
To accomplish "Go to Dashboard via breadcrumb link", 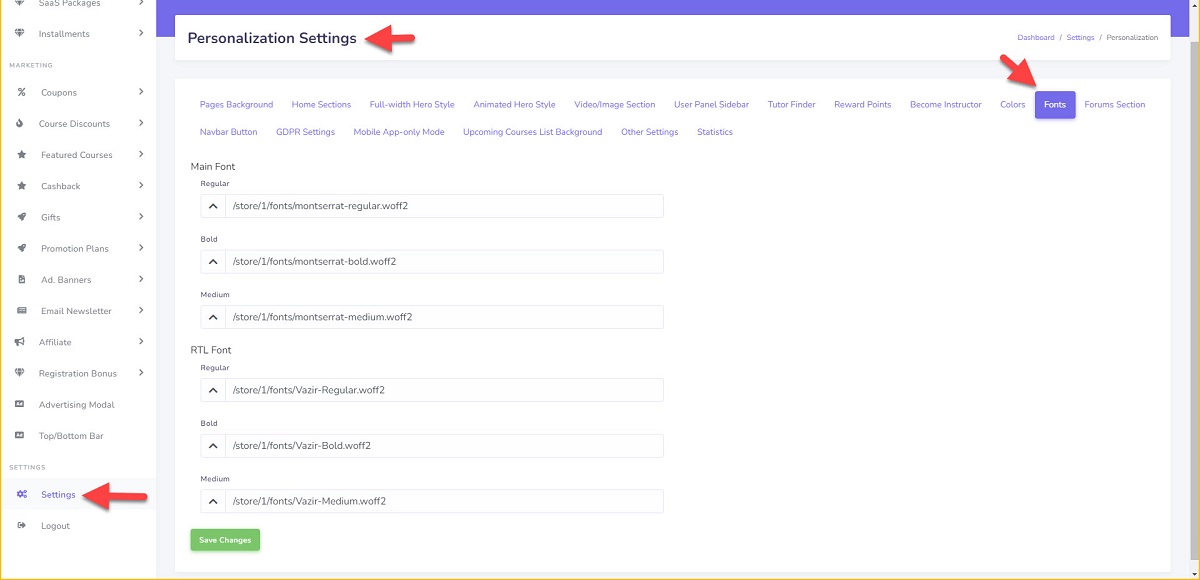I will point(1035,38).
